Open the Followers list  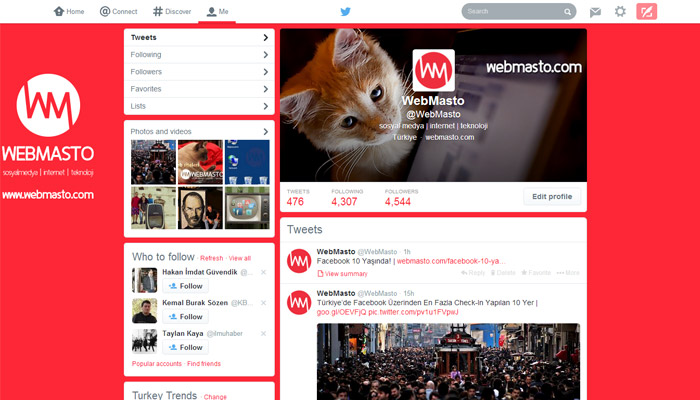point(199,72)
